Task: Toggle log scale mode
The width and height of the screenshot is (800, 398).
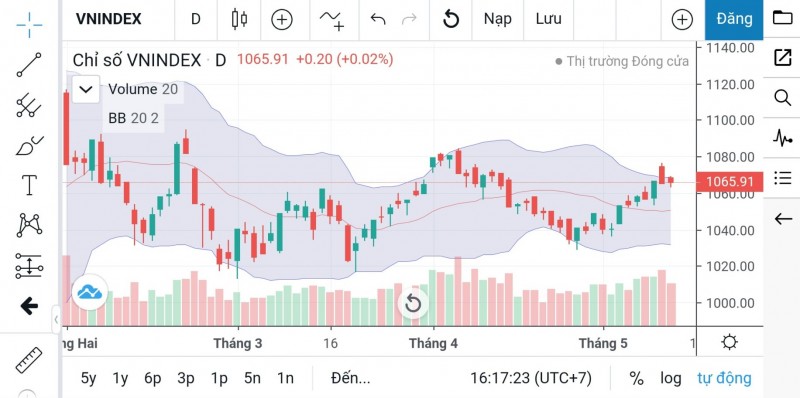Action: point(670,378)
